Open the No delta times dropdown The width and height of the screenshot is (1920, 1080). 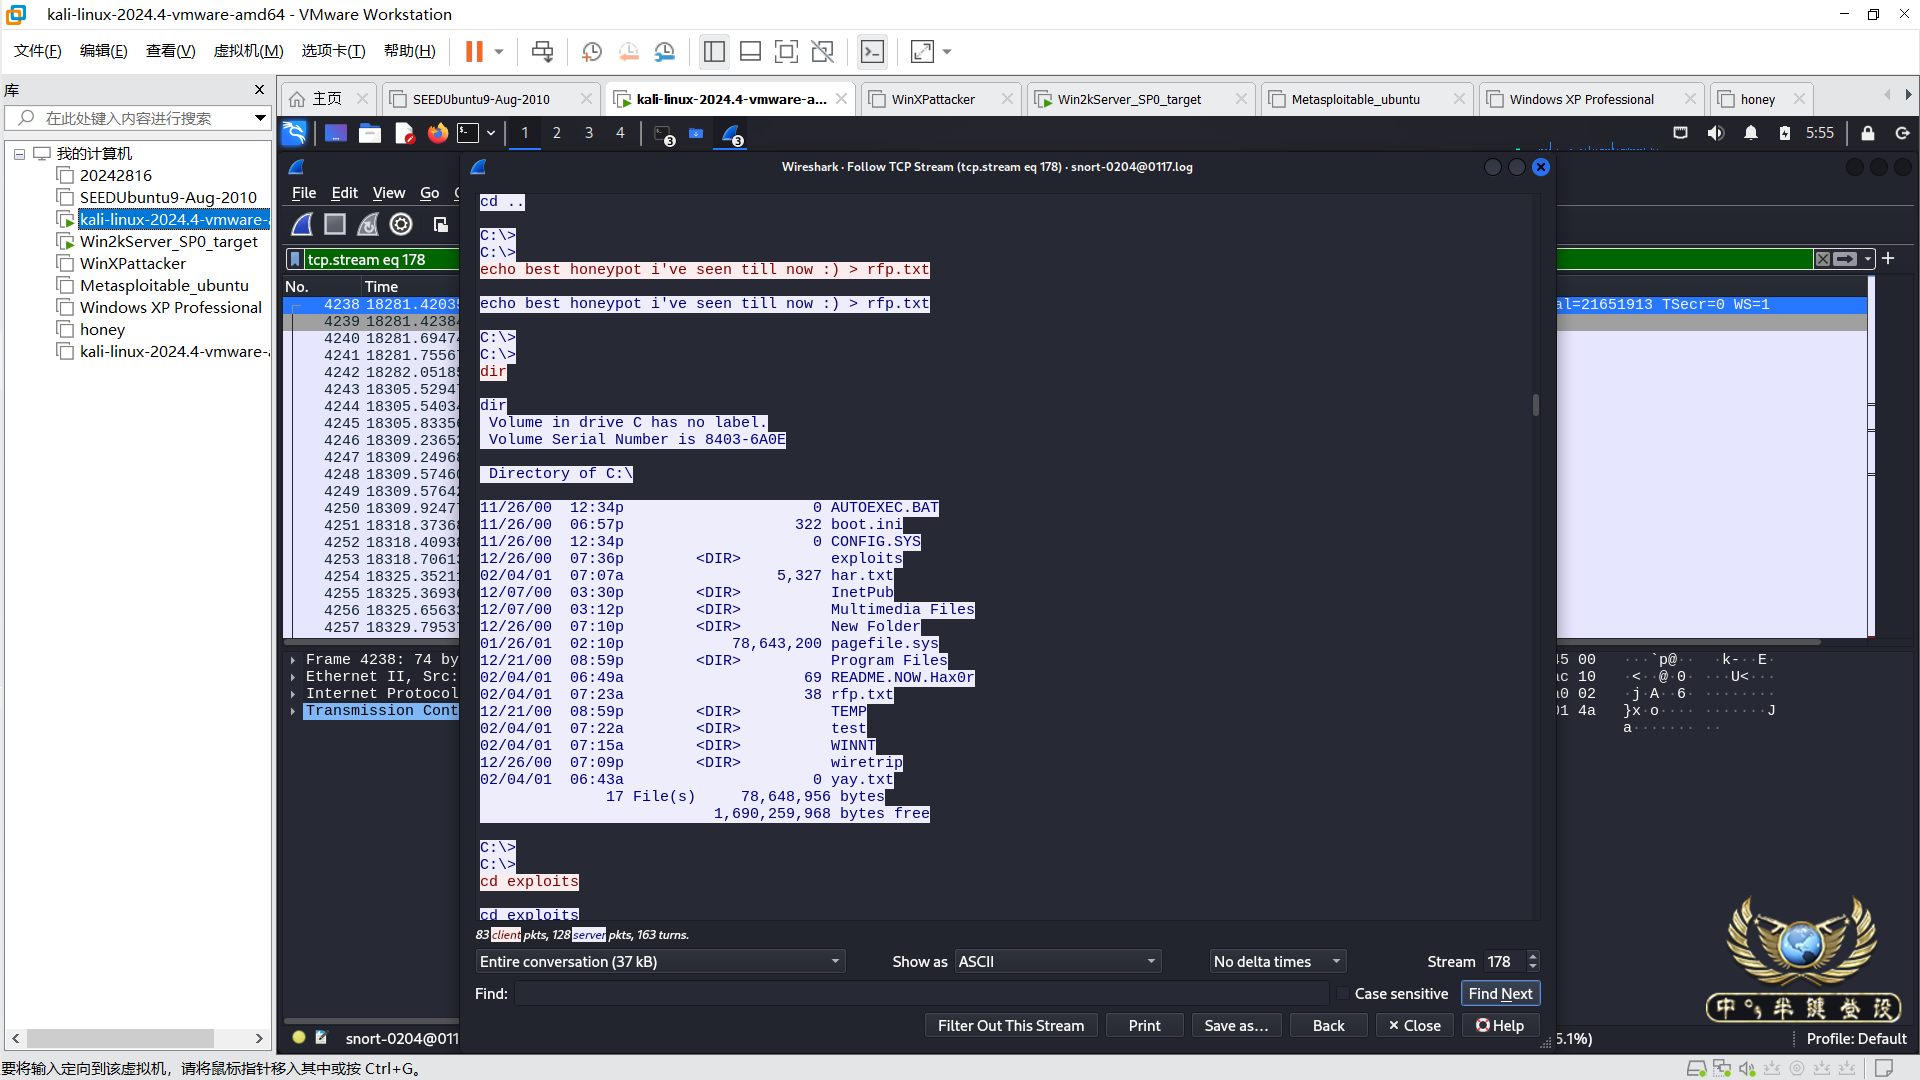[1276, 961]
